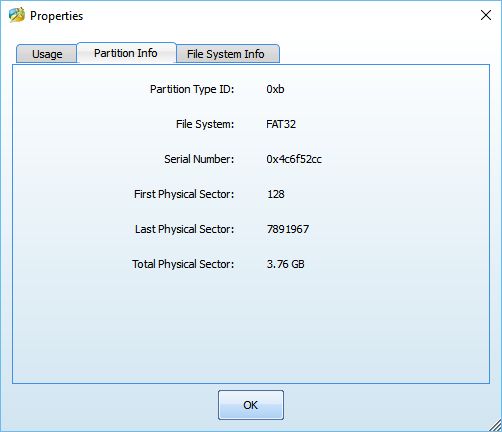The image size is (502, 432).
Task: Switch to the Usage tab
Action: (x=47, y=54)
